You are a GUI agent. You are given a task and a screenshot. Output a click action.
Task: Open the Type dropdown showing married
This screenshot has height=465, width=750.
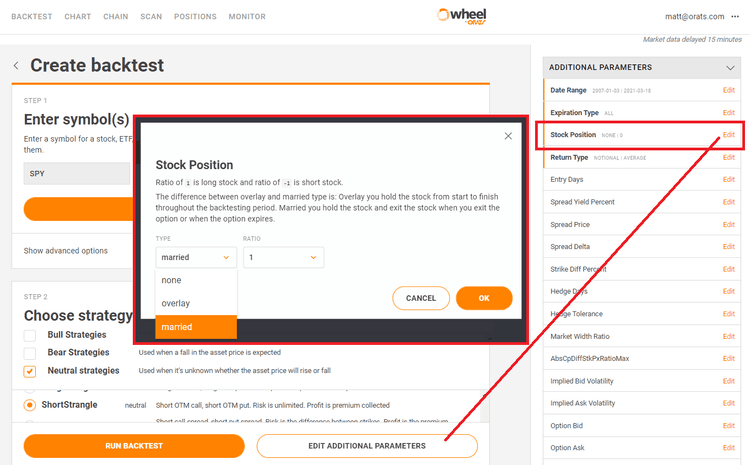197,257
